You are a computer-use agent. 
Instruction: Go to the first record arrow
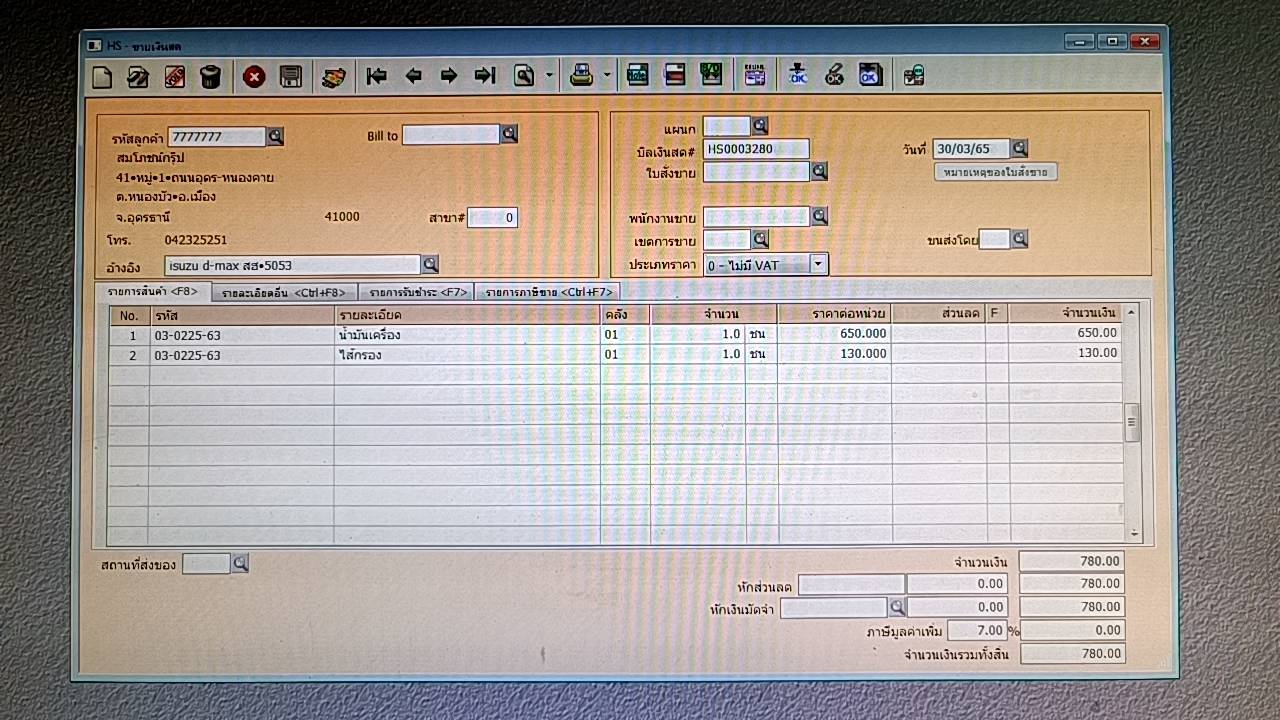pos(376,76)
